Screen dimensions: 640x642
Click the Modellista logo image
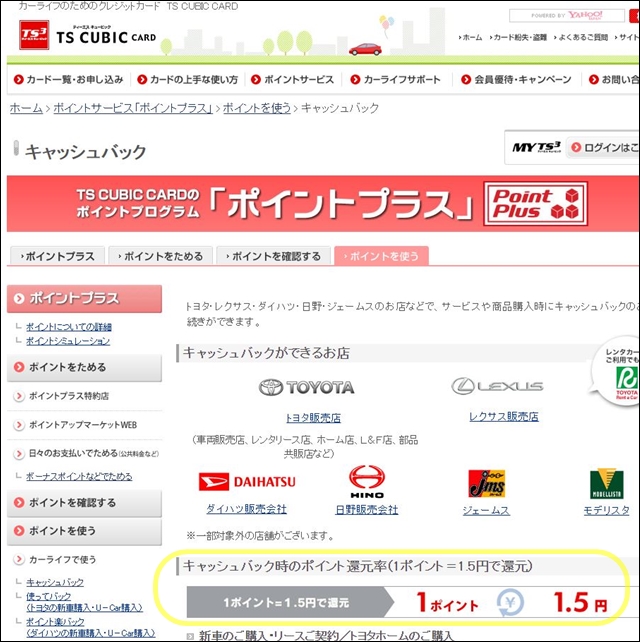coord(606,483)
